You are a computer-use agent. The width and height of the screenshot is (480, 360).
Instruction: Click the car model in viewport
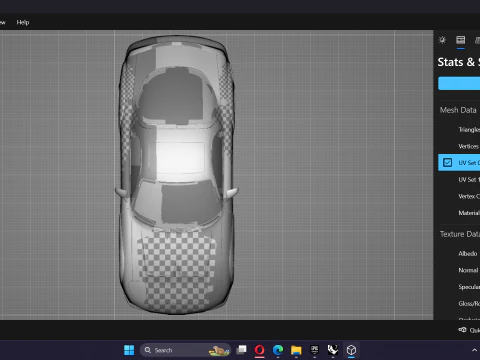177,175
